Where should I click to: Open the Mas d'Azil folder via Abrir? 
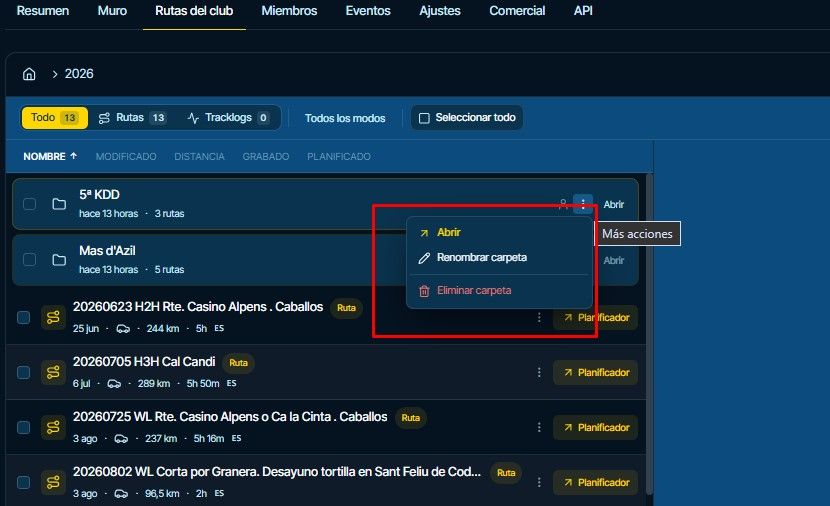point(614,260)
